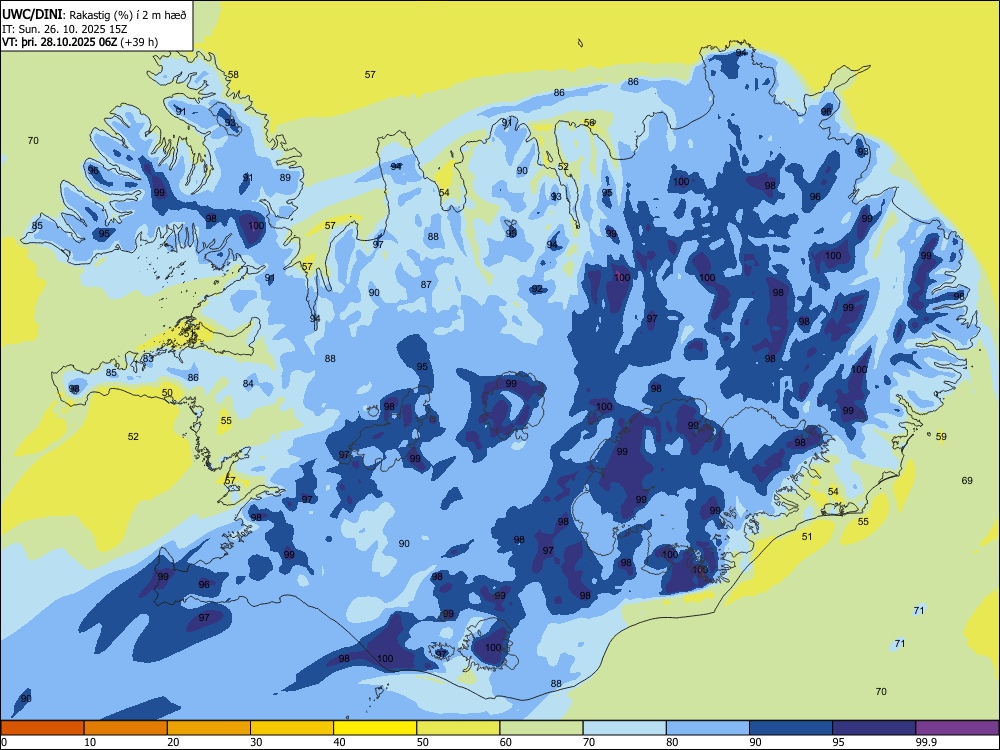
Task: Click the humidity value 58 on the map
Action: (x=233, y=75)
